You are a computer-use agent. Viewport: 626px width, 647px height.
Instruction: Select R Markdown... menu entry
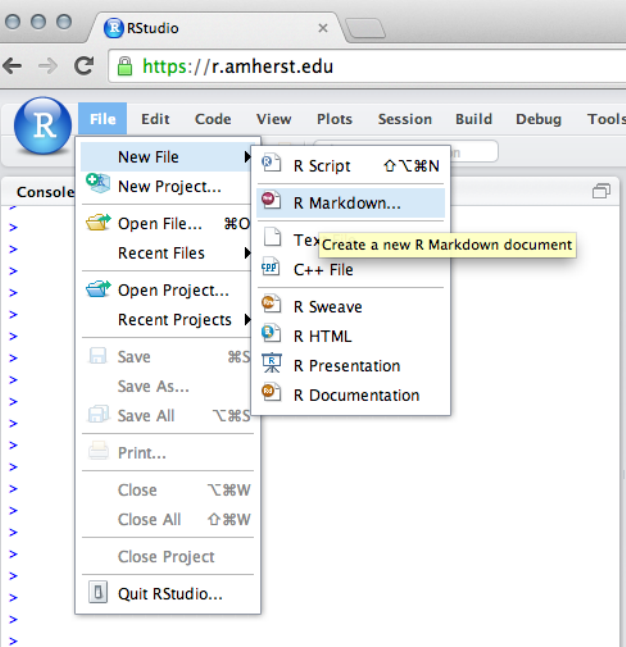pyautogui.click(x=351, y=203)
